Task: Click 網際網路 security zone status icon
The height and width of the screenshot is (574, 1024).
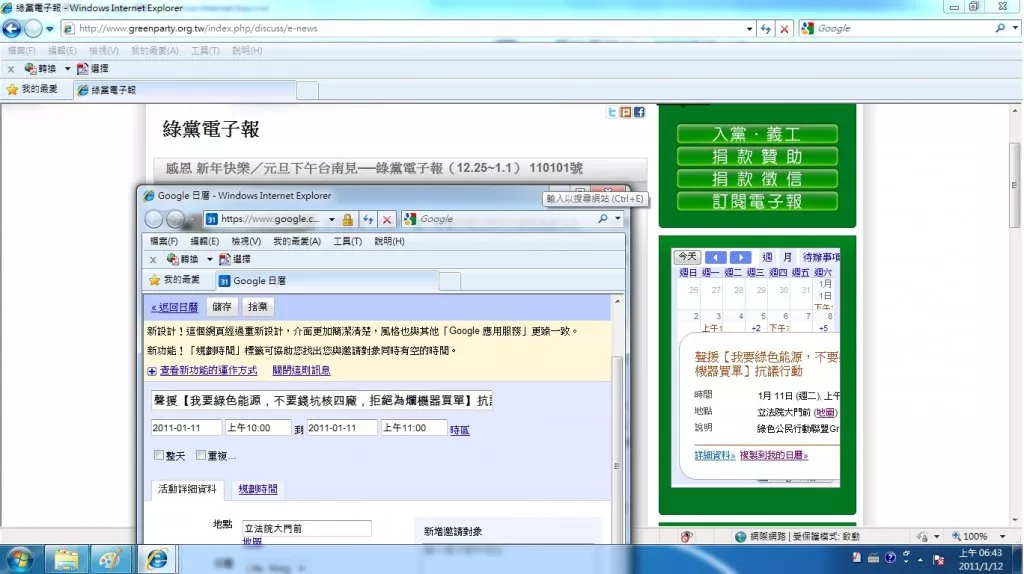Action: click(741, 536)
